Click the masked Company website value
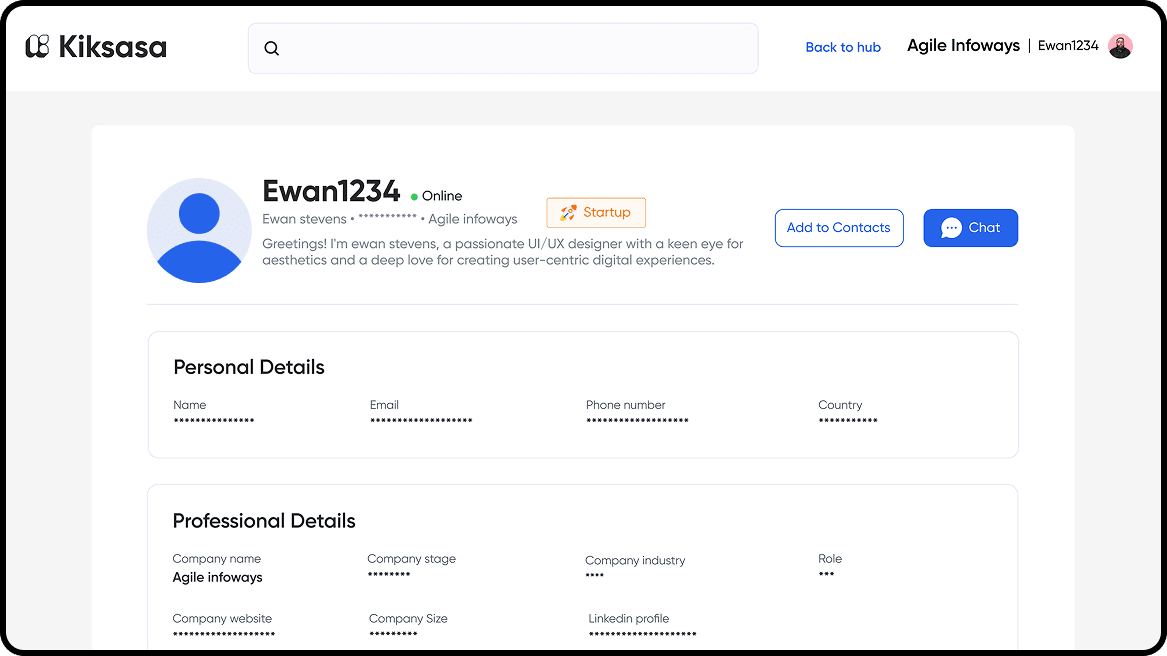Viewport: 1167px width, 656px height. coord(224,635)
